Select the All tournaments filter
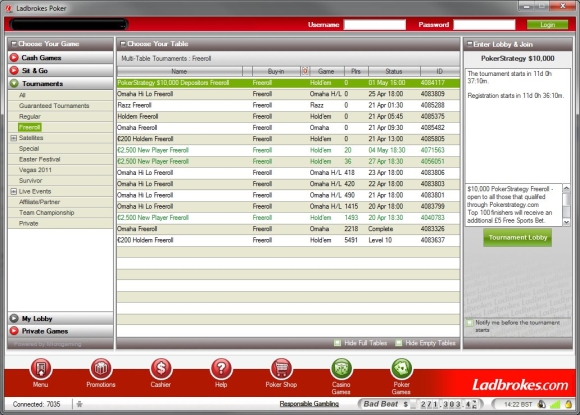 tap(22, 95)
